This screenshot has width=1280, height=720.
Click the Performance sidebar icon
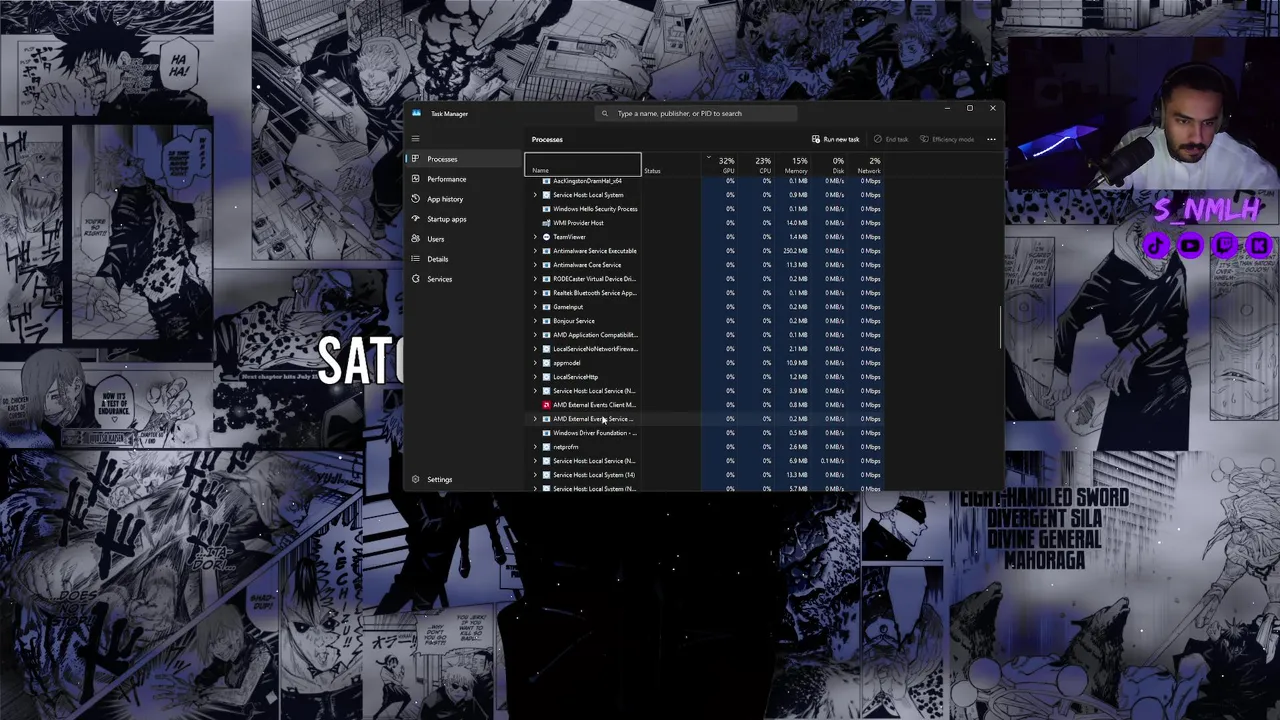pyautogui.click(x=415, y=179)
